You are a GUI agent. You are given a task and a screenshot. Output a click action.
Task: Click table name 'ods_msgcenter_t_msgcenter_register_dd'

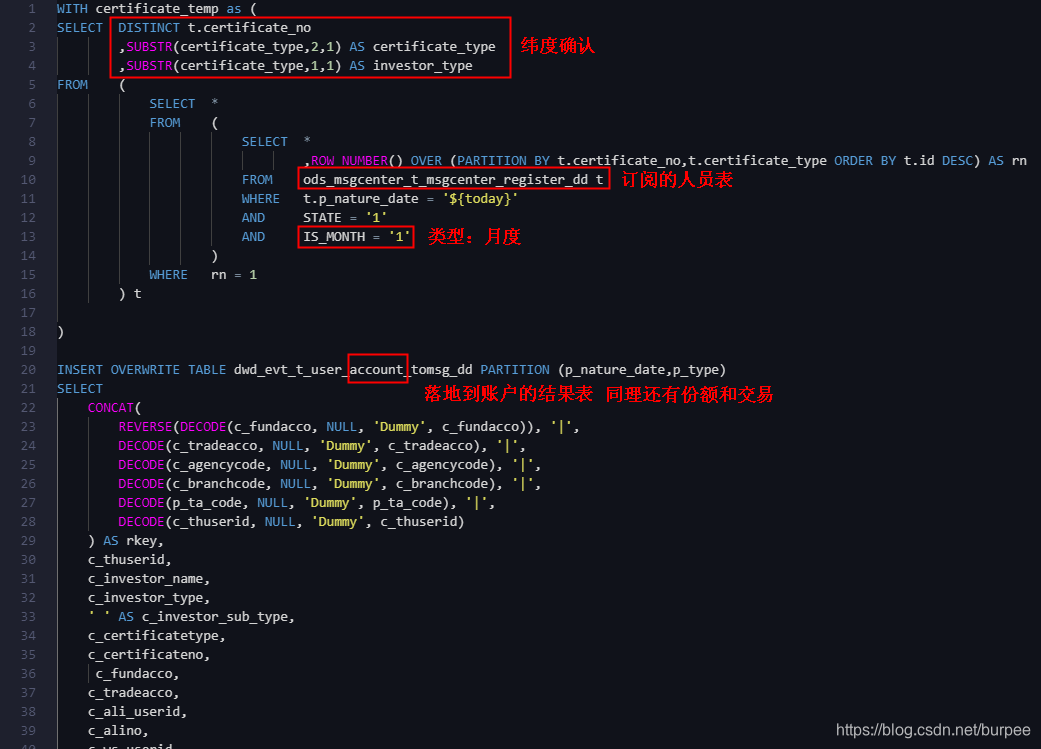tap(445, 180)
